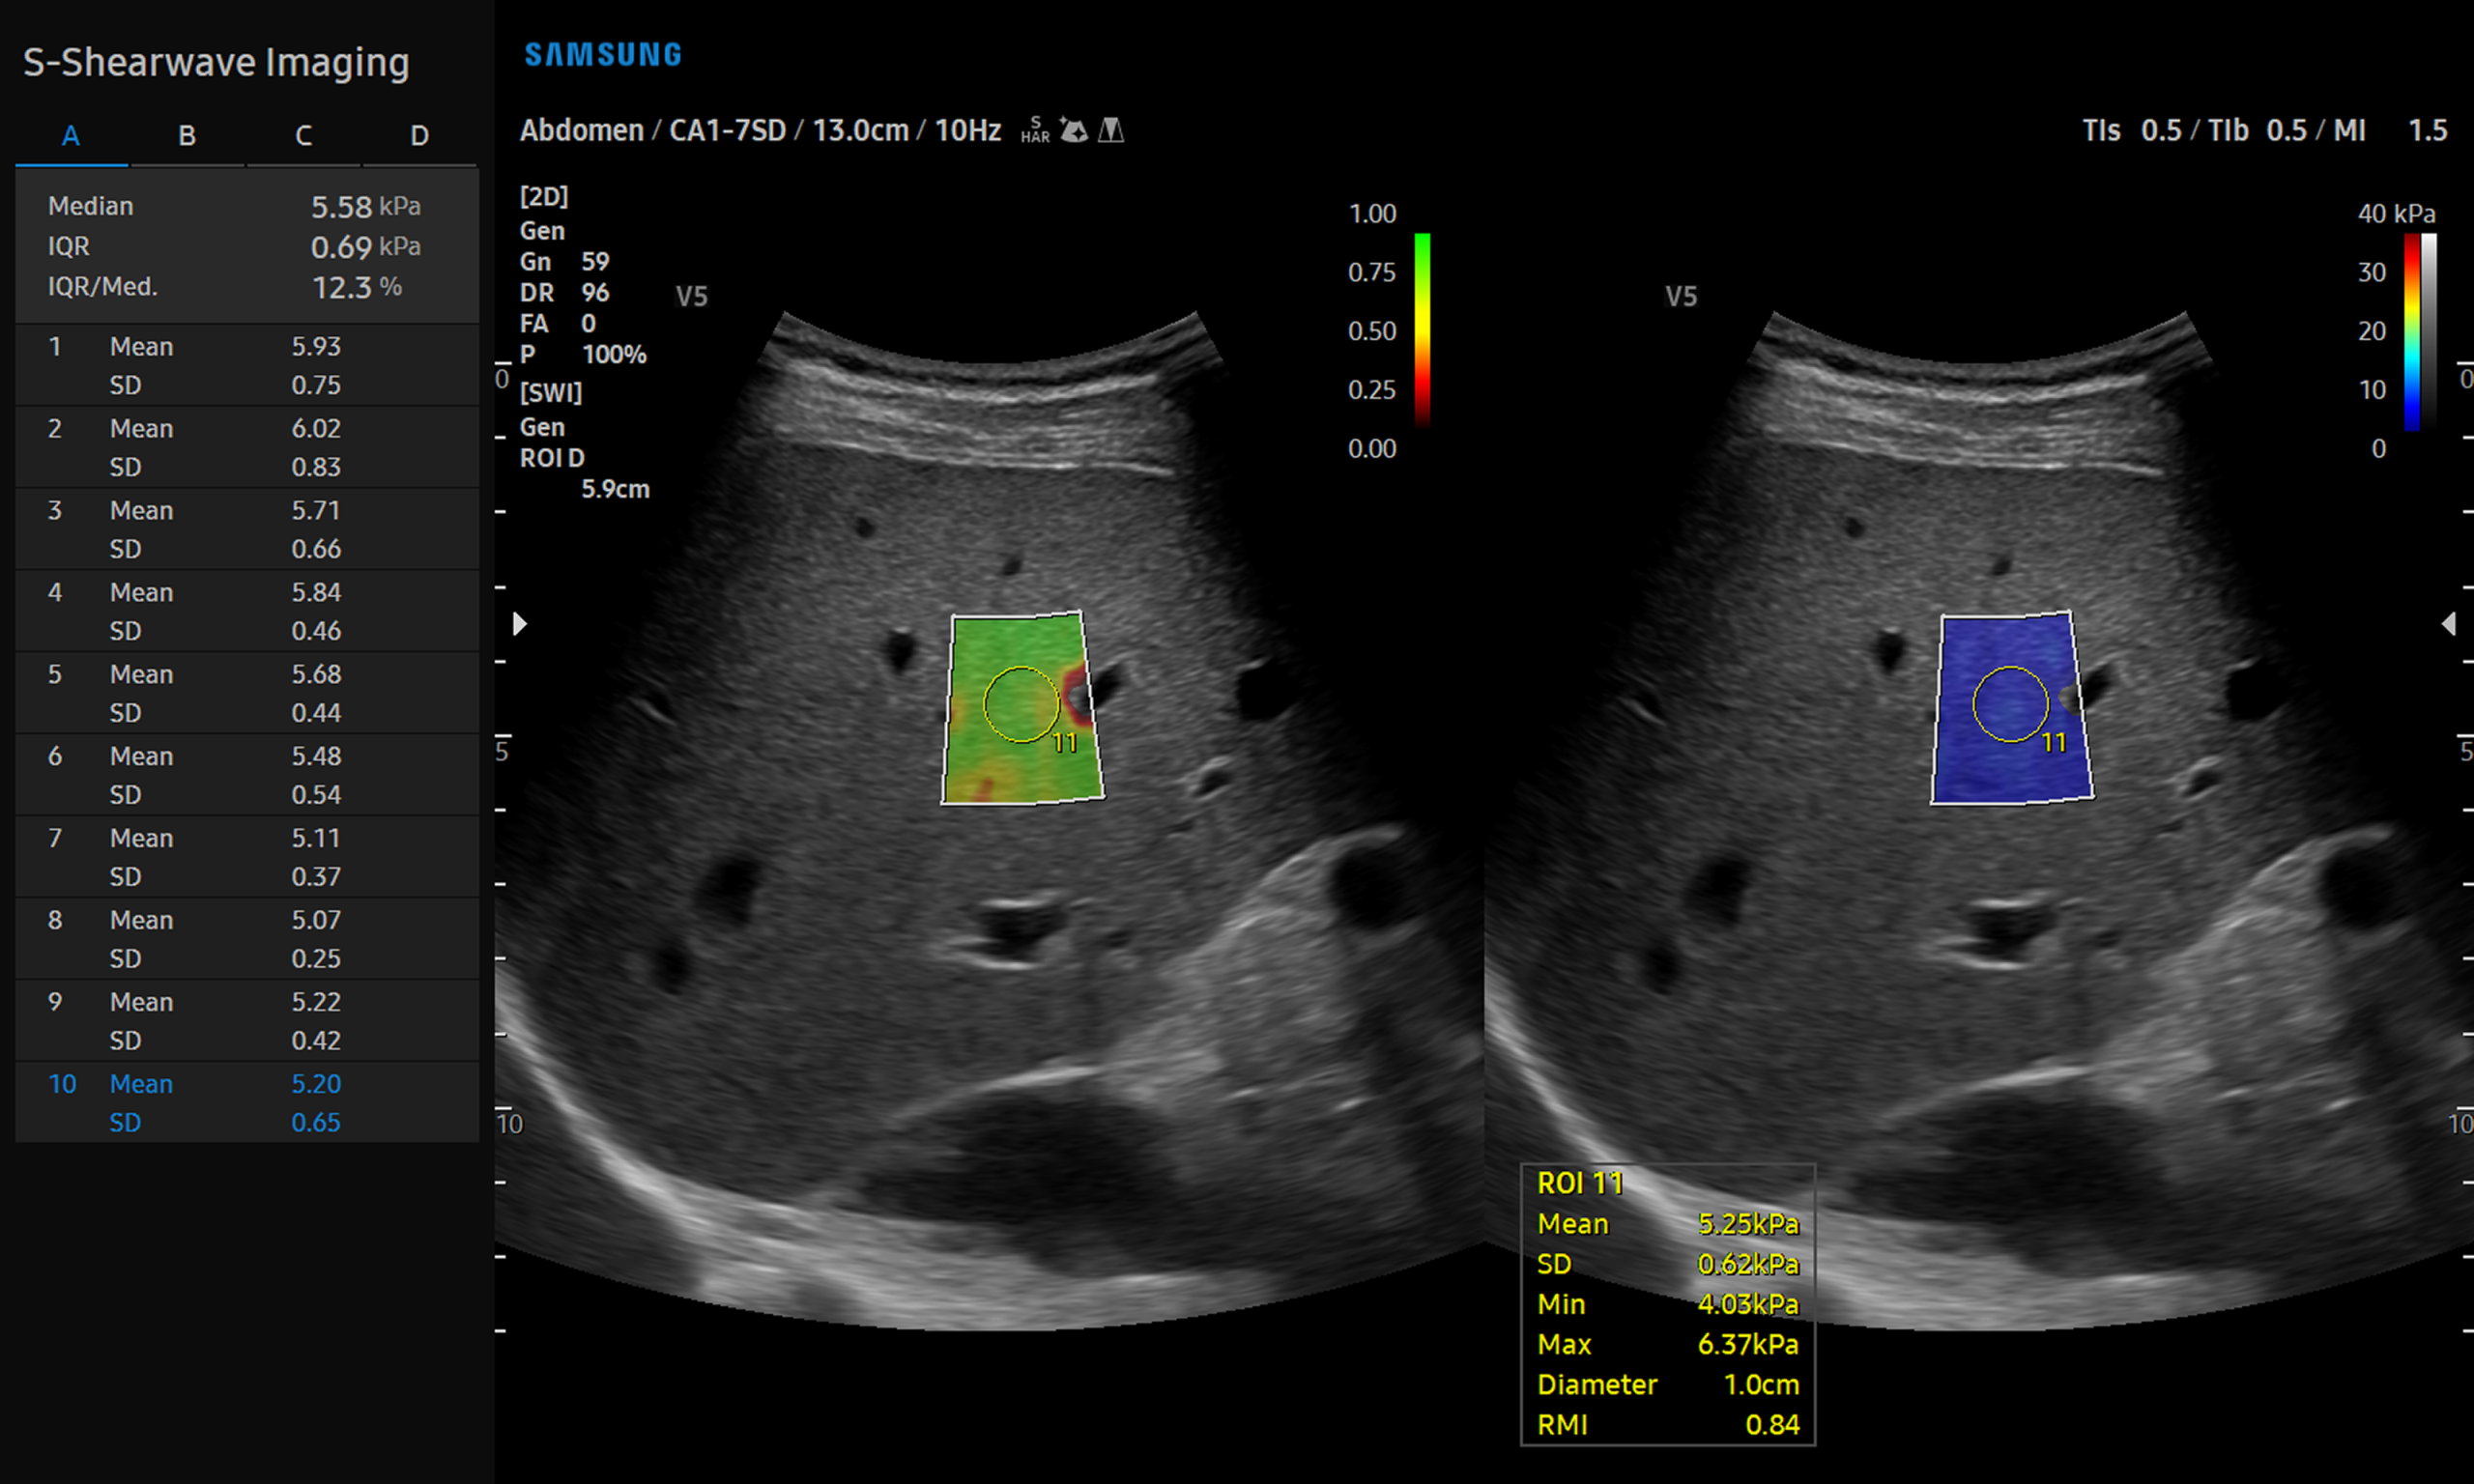Click the Abdomen preset label
Viewport: 2474px width, 1484px height.
(x=582, y=131)
